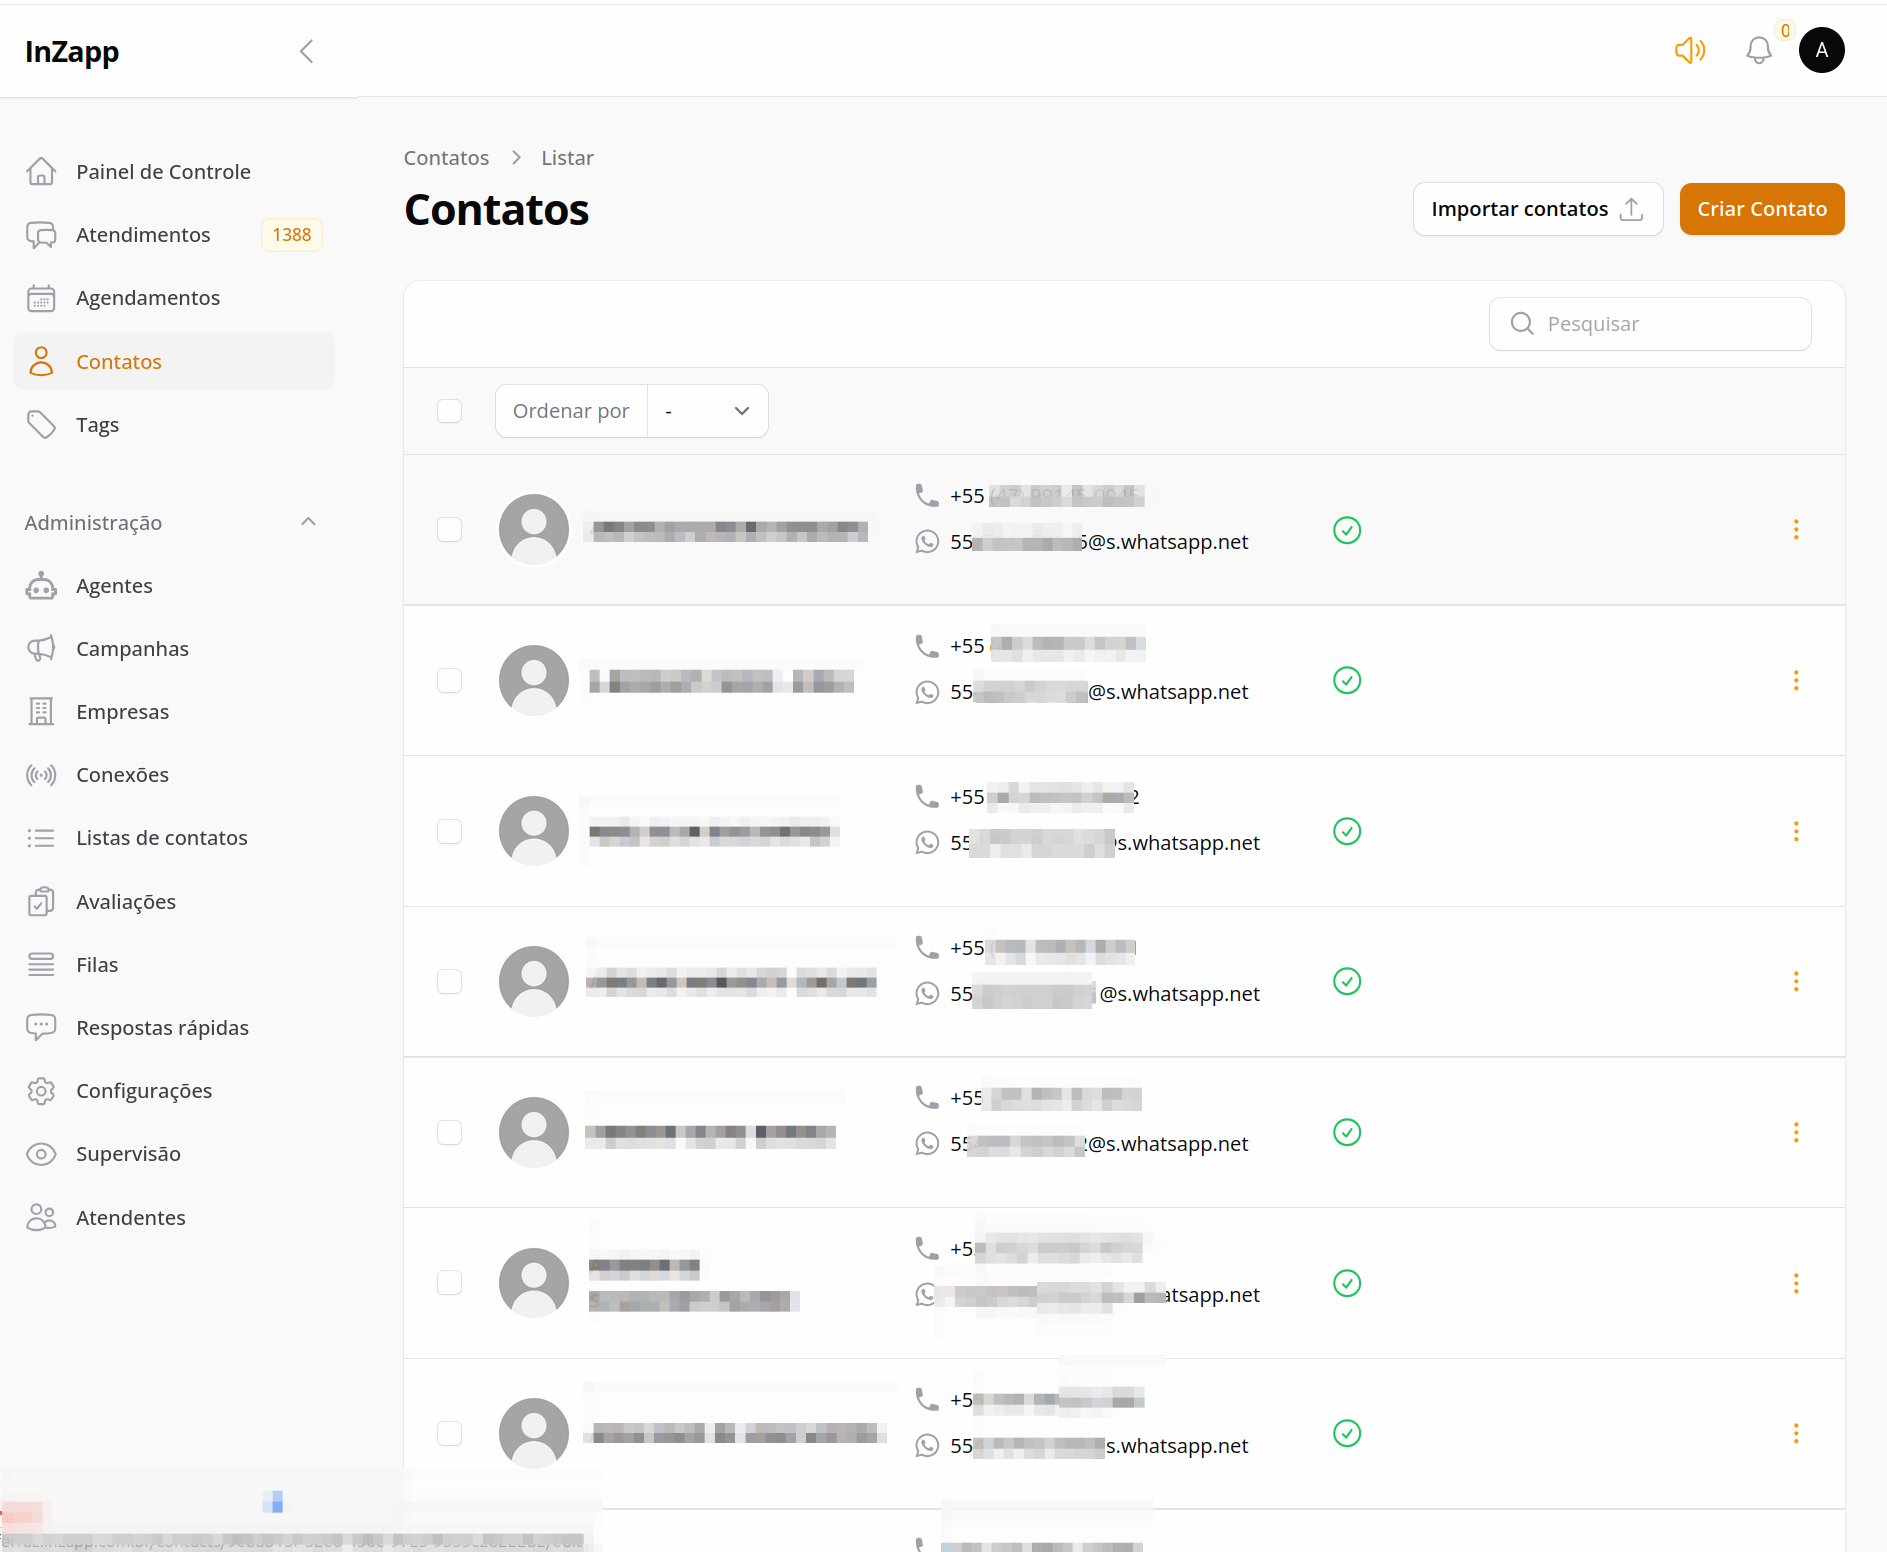
Task: Open the Campanhas megaphone icon
Action: point(41,648)
